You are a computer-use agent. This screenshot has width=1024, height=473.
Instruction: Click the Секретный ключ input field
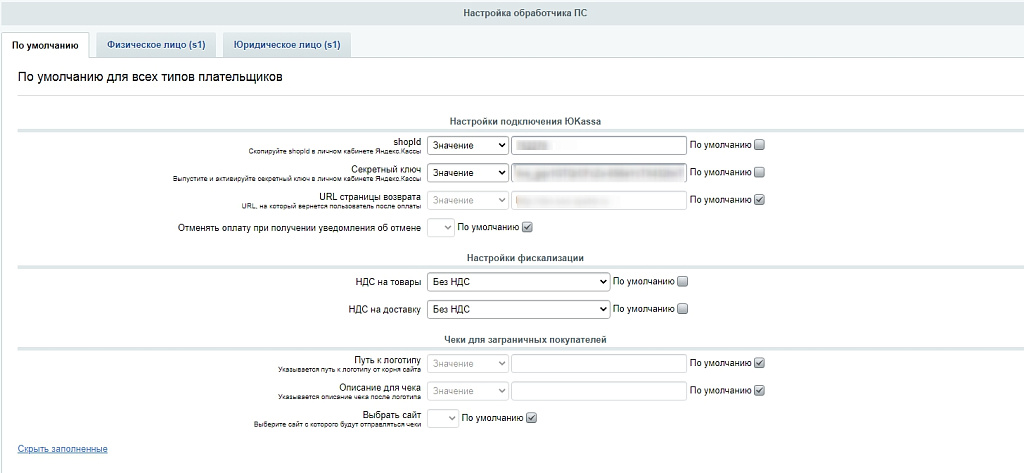[x=598, y=172]
